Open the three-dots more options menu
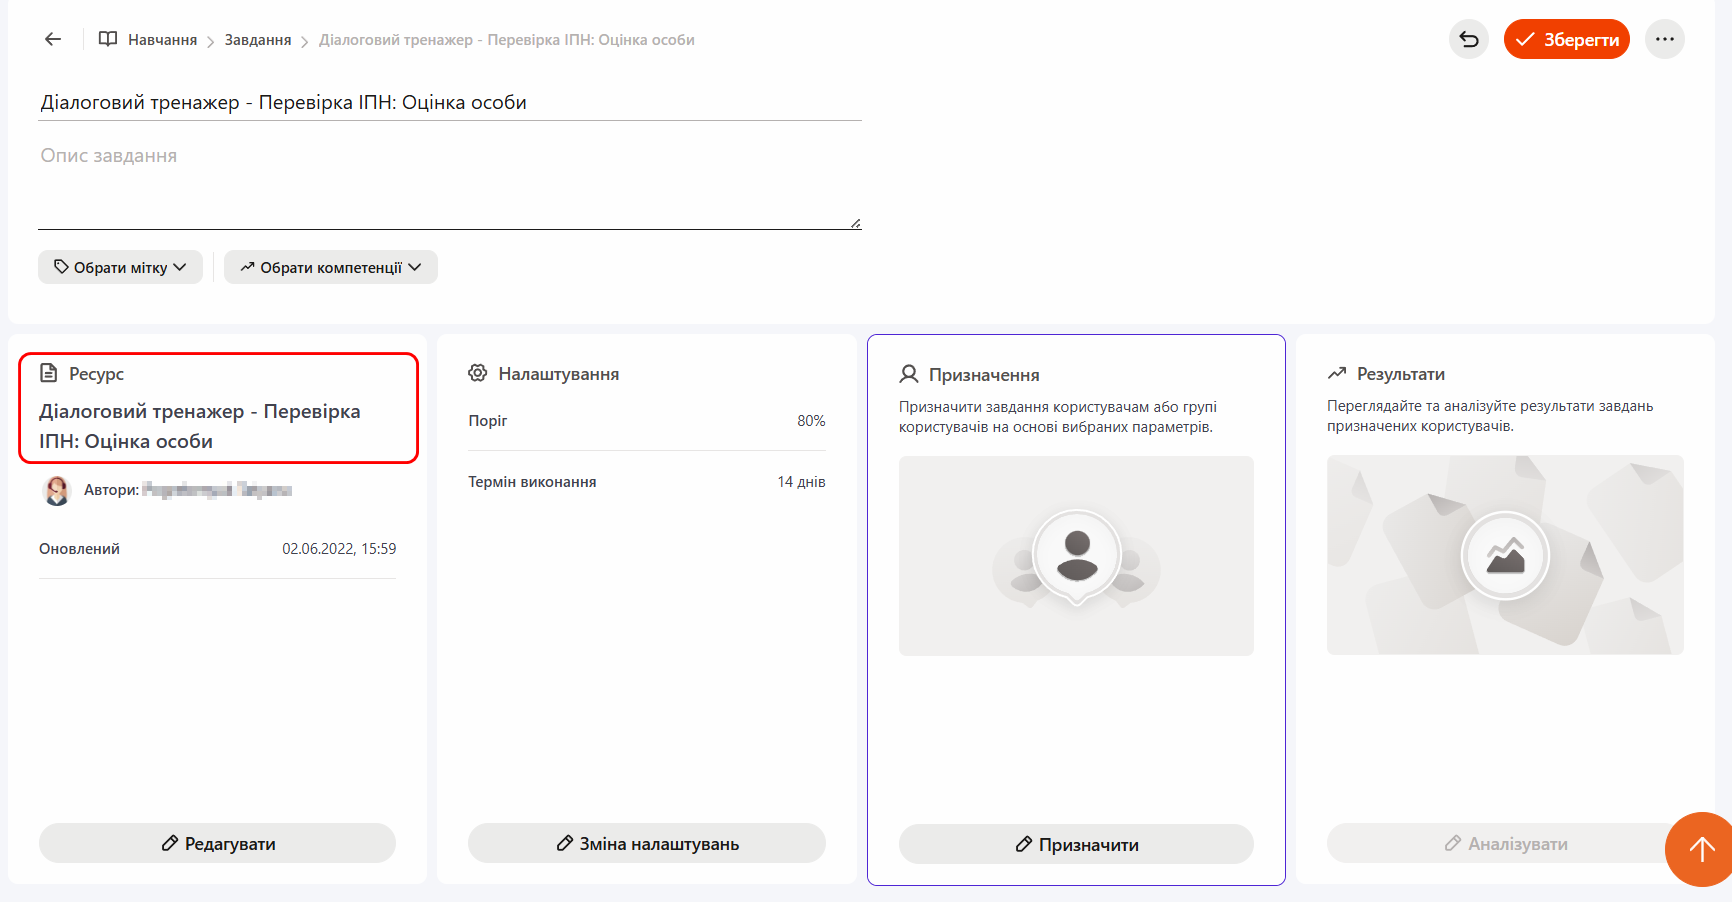 (1665, 39)
